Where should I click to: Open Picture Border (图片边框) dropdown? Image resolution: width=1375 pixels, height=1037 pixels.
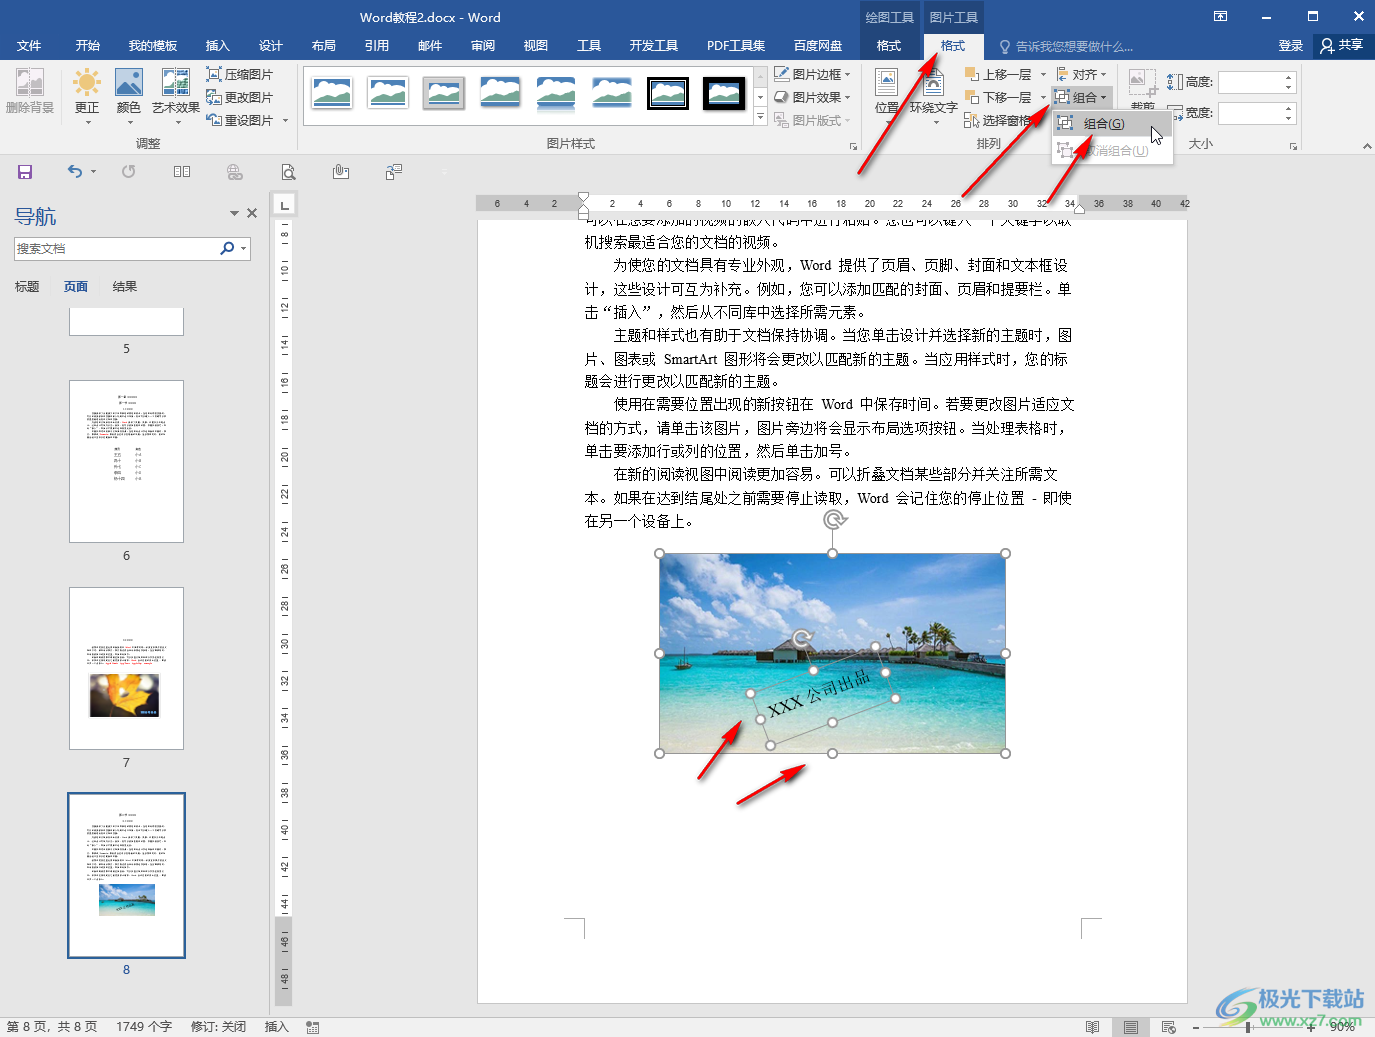(x=812, y=74)
